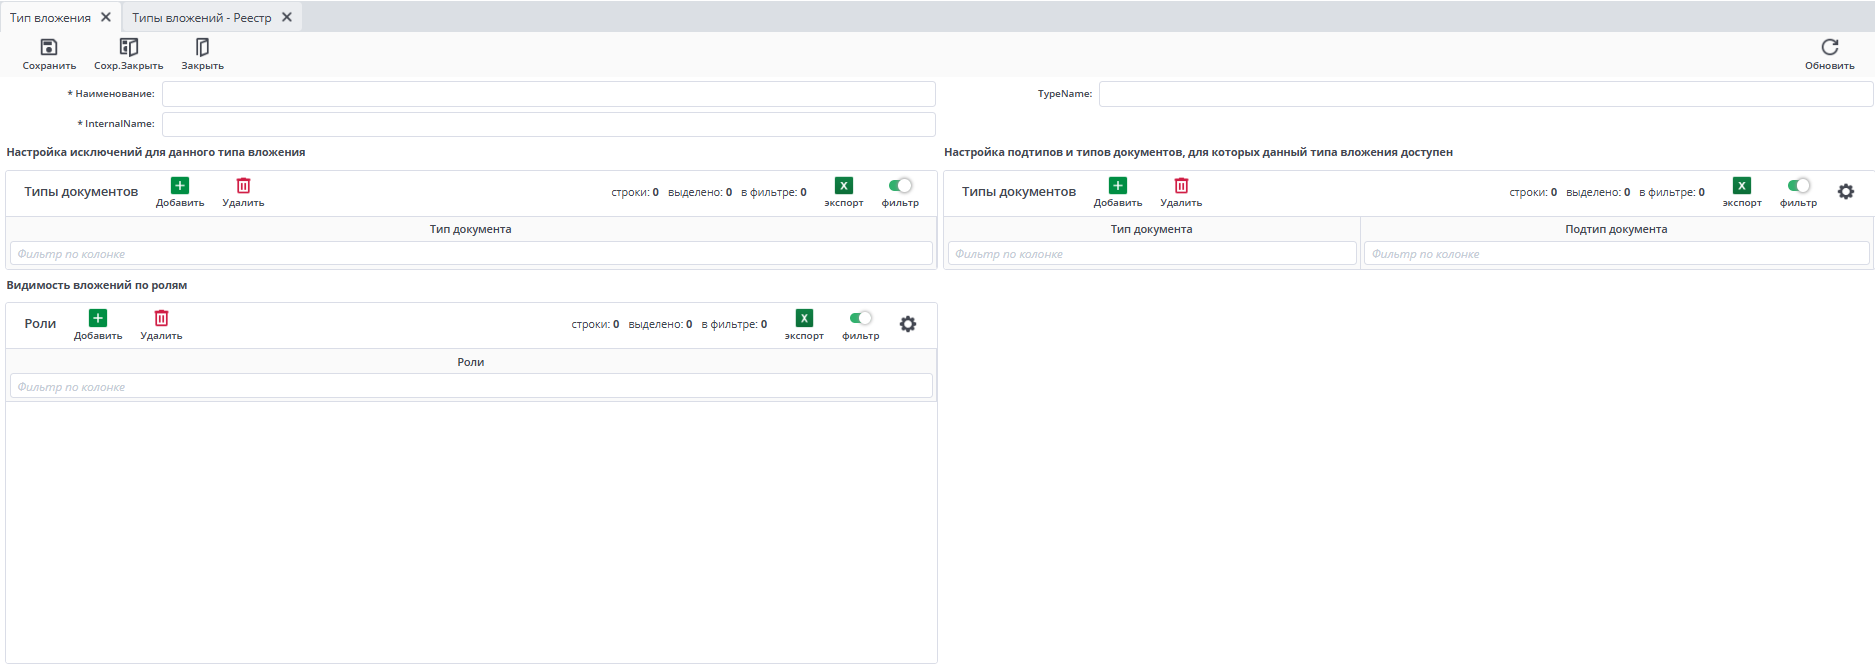
Task: Open settings gear in Роли panel
Action: [x=908, y=324]
